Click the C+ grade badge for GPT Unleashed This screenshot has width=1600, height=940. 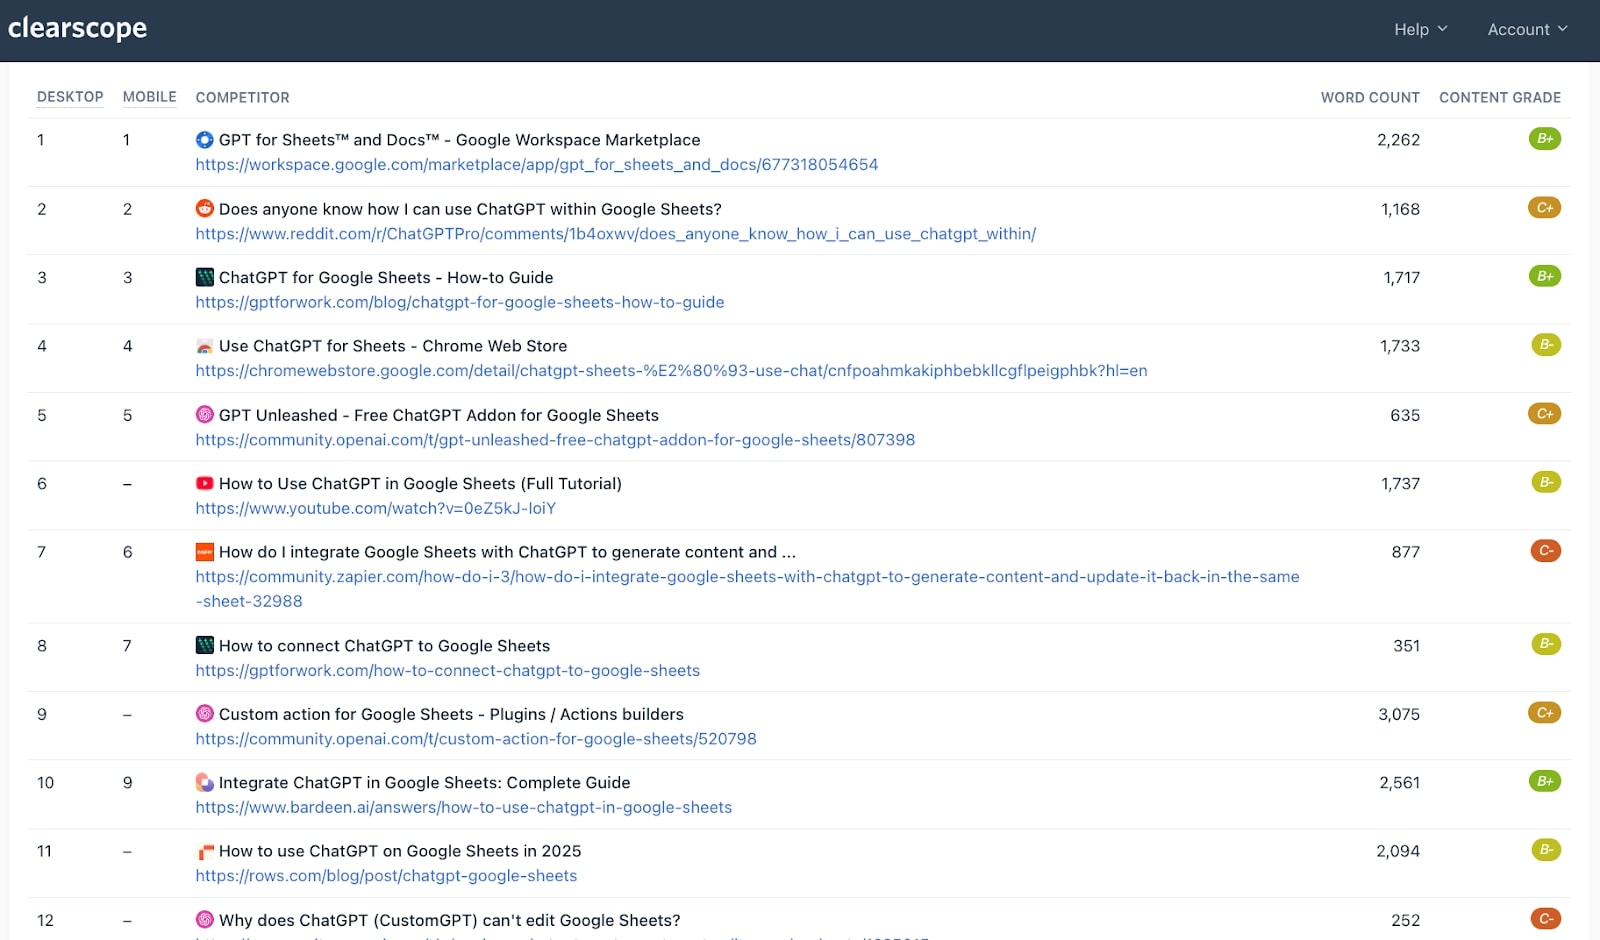(x=1545, y=414)
